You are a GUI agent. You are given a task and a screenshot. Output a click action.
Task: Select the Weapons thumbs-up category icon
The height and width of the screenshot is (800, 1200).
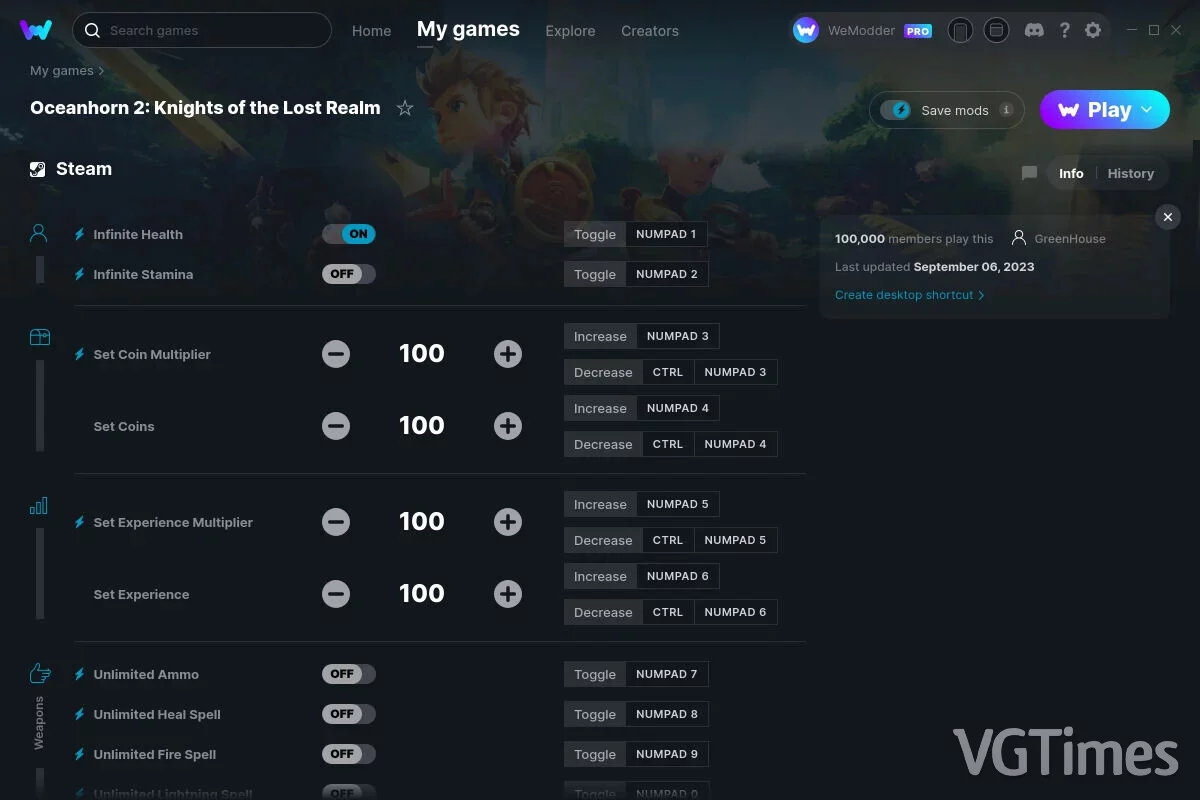[39, 673]
